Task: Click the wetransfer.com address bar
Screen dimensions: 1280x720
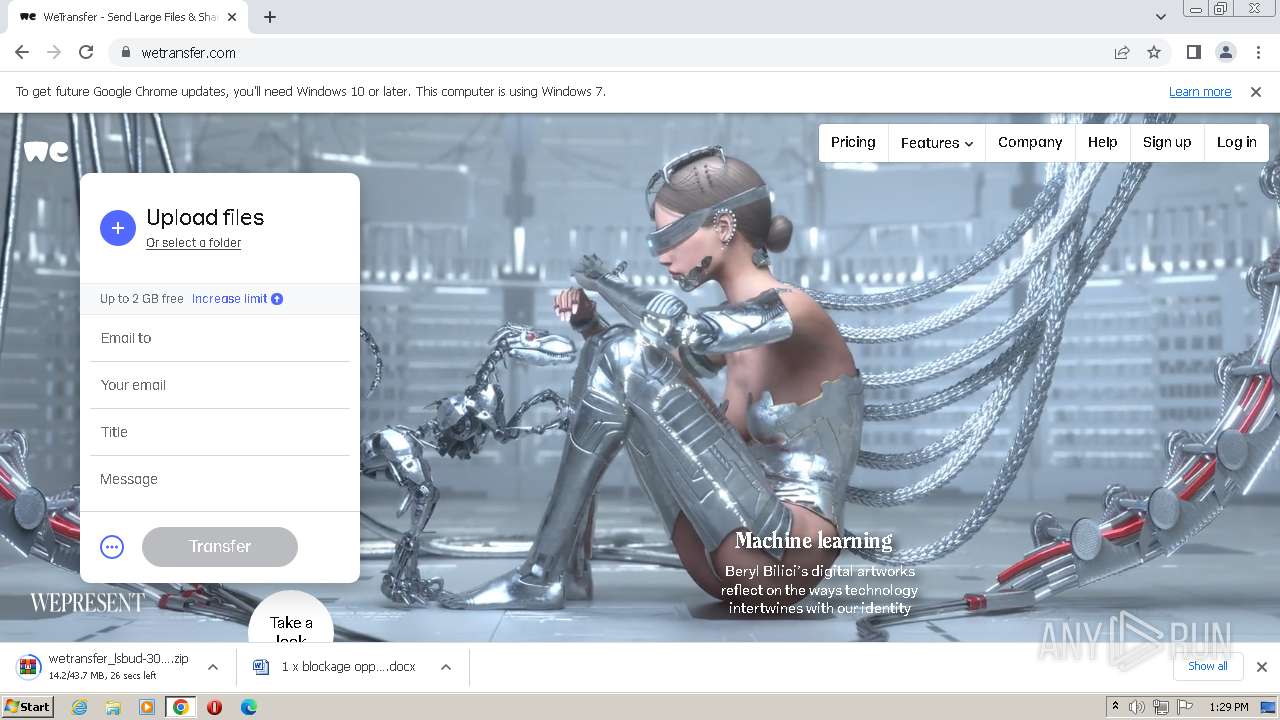Action: 620,53
